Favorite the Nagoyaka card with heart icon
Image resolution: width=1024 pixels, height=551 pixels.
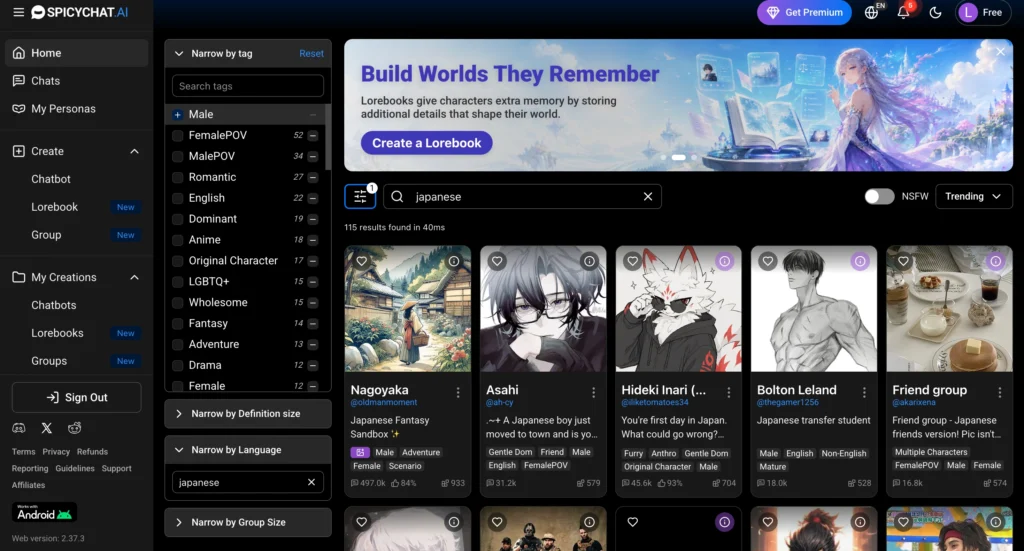(362, 261)
